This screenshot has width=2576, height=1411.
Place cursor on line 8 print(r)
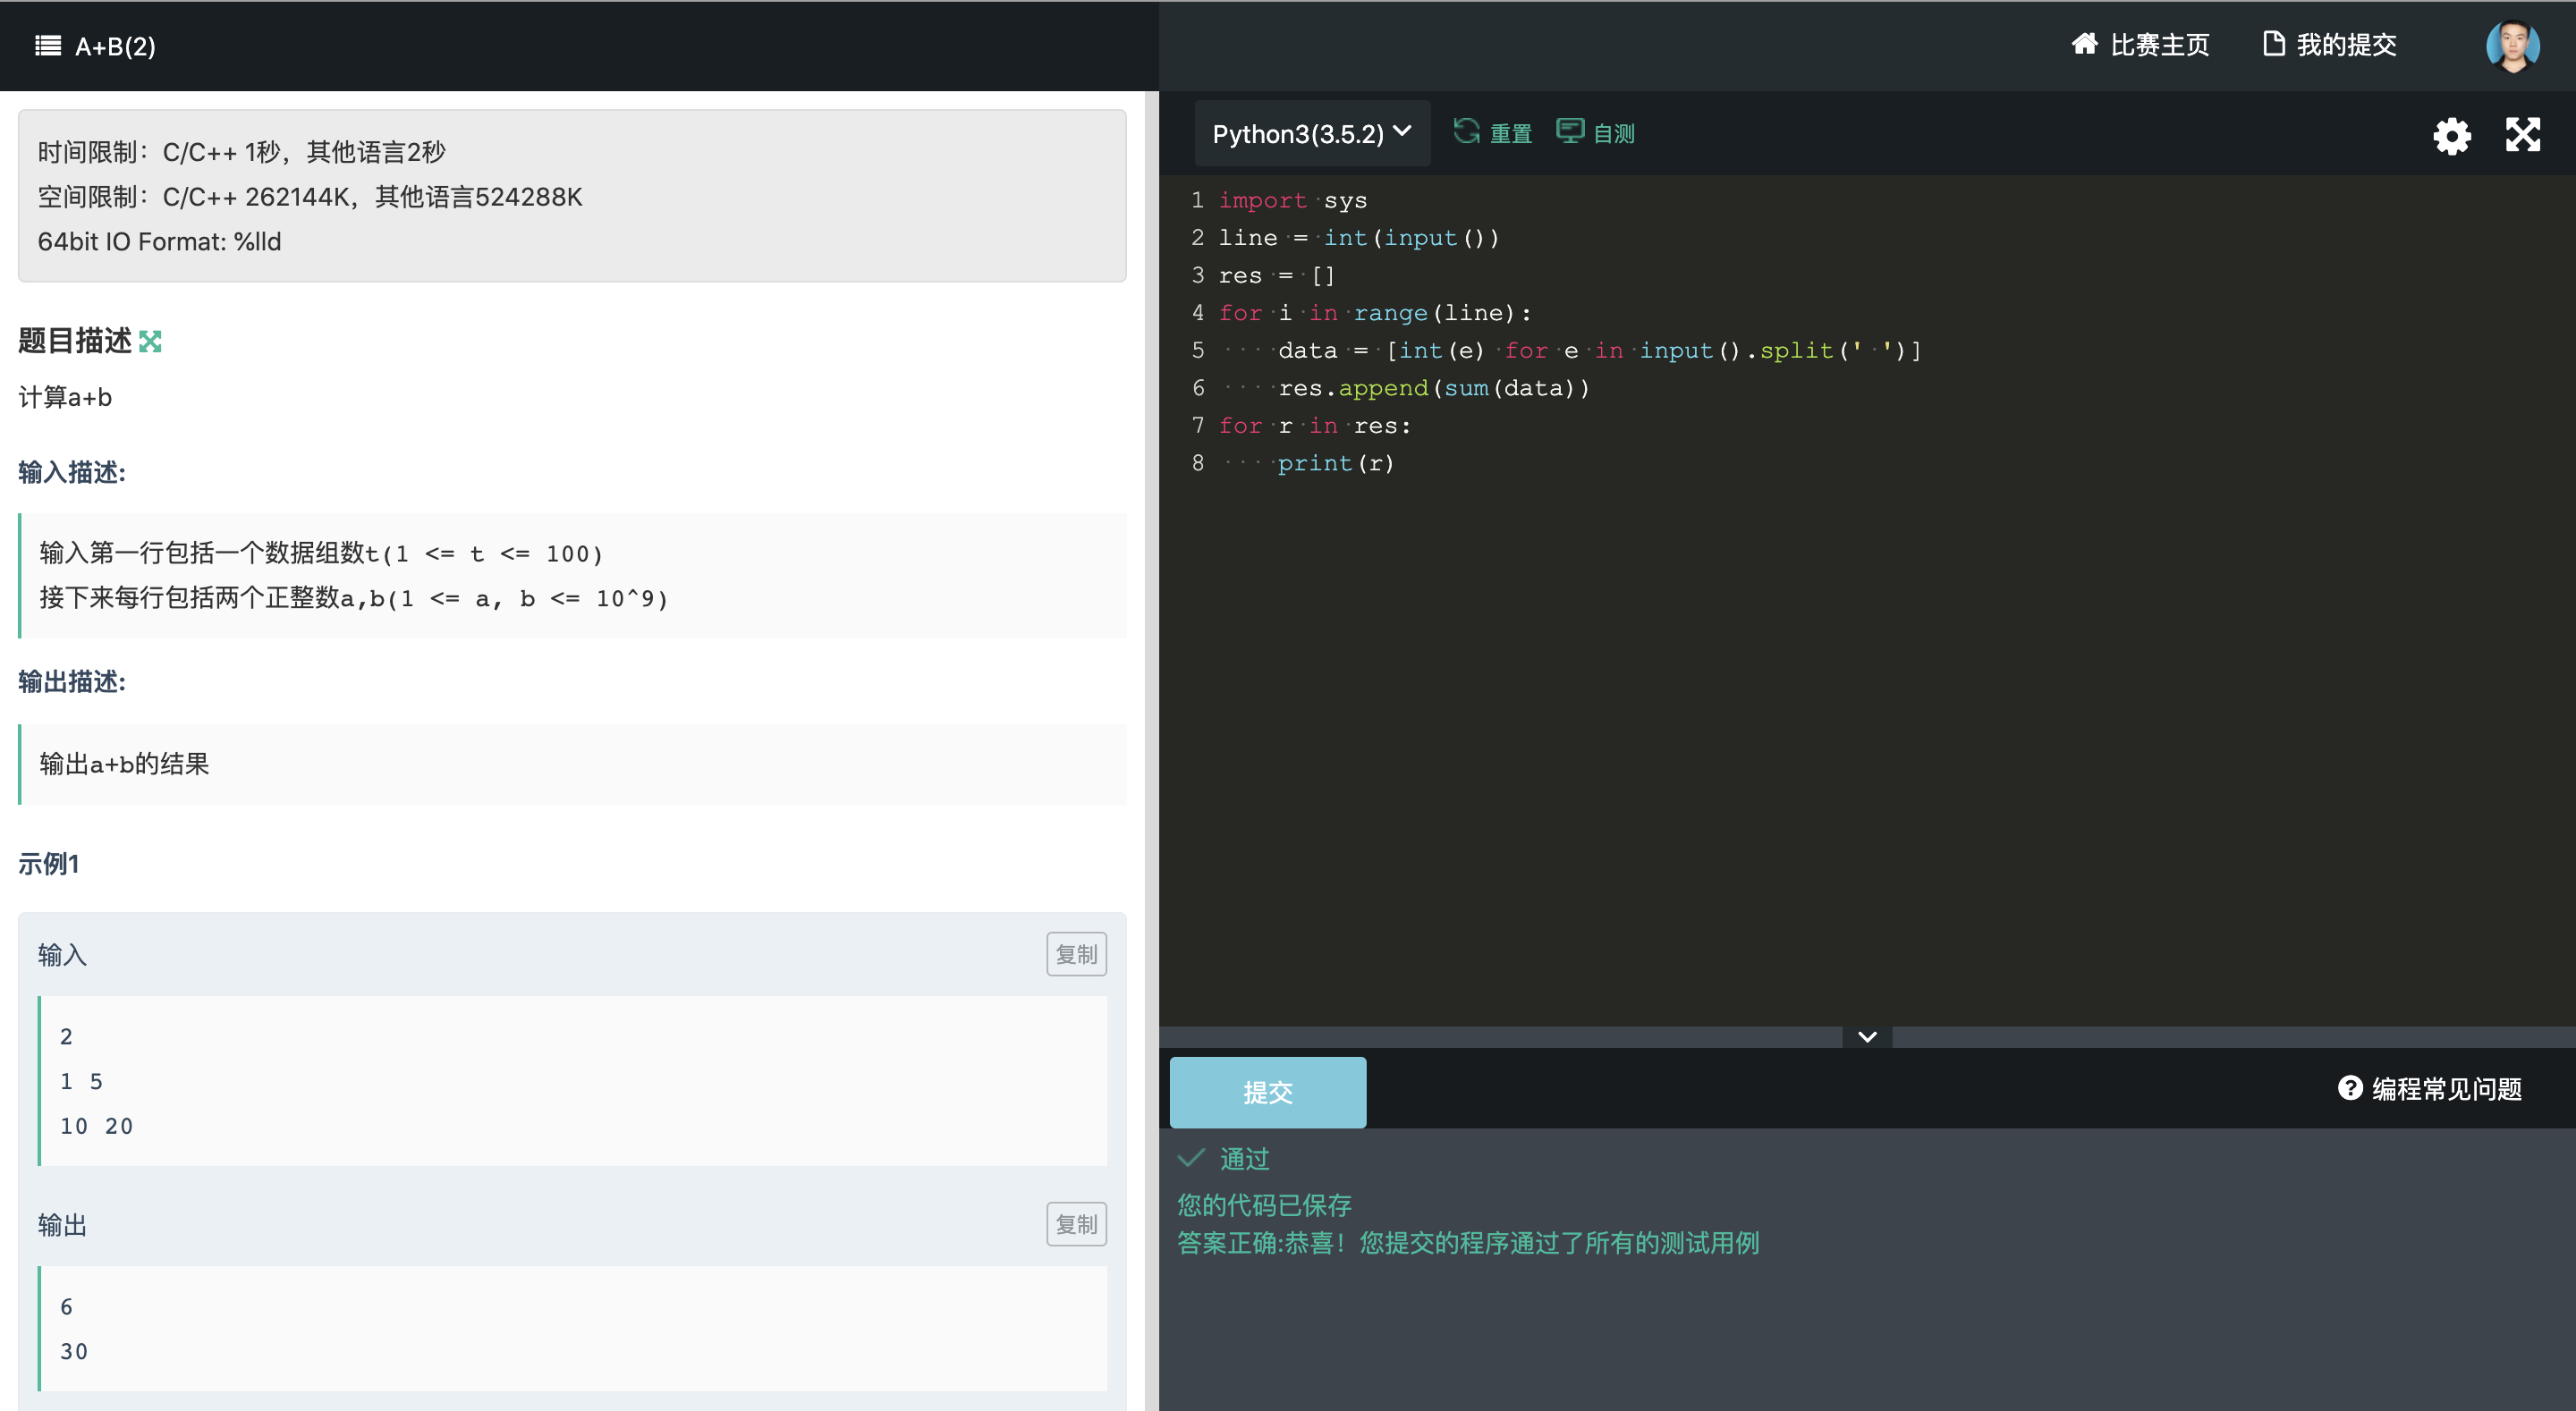(x=1335, y=463)
